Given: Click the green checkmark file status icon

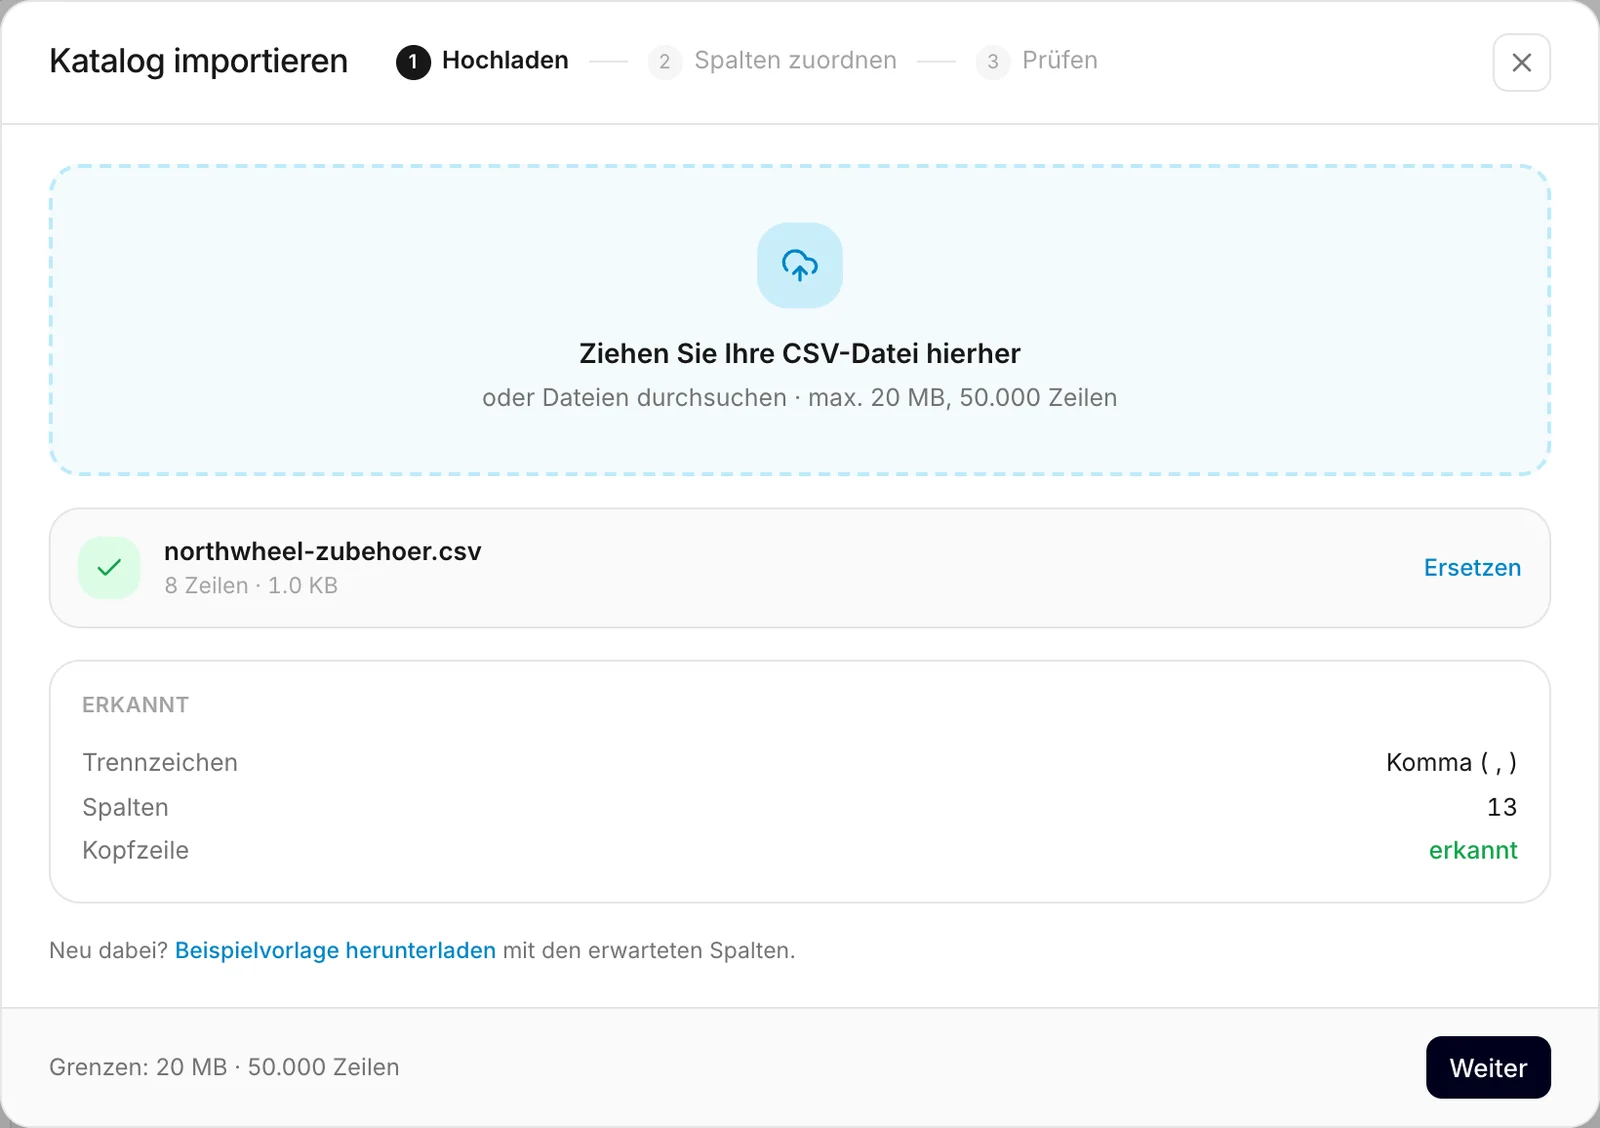Looking at the screenshot, I should click(109, 568).
